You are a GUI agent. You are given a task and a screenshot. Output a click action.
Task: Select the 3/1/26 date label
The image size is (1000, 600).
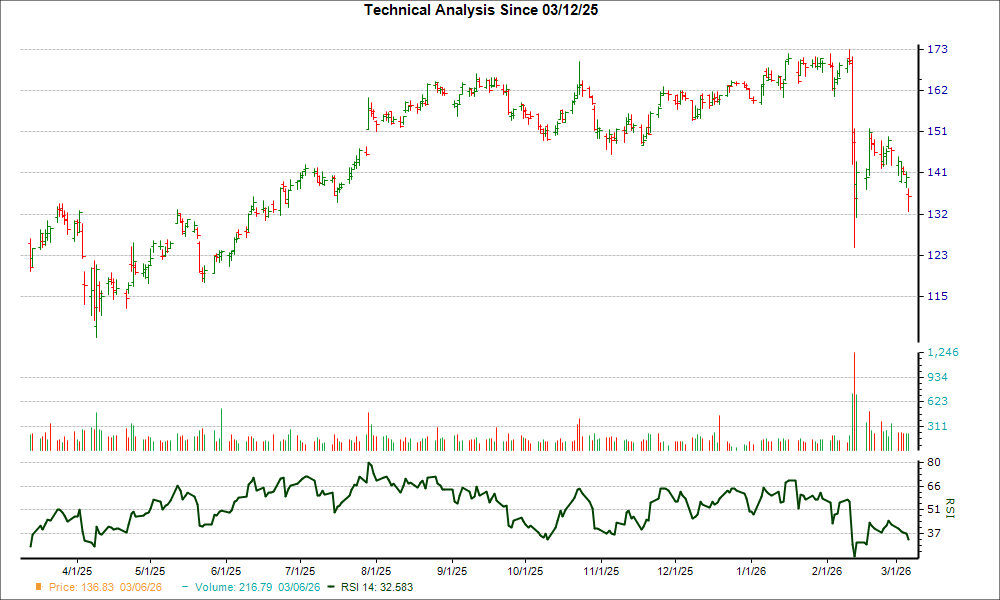(897, 568)
